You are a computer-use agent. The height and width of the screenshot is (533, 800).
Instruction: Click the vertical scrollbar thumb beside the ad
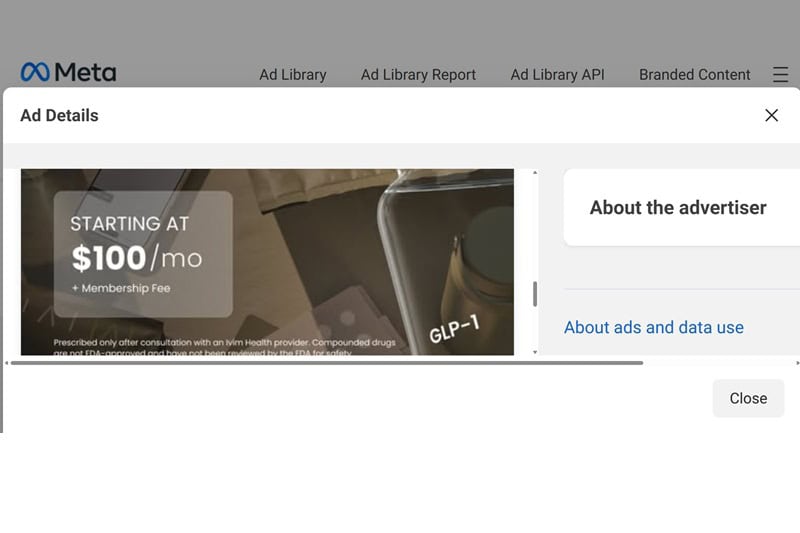(535, 294)
